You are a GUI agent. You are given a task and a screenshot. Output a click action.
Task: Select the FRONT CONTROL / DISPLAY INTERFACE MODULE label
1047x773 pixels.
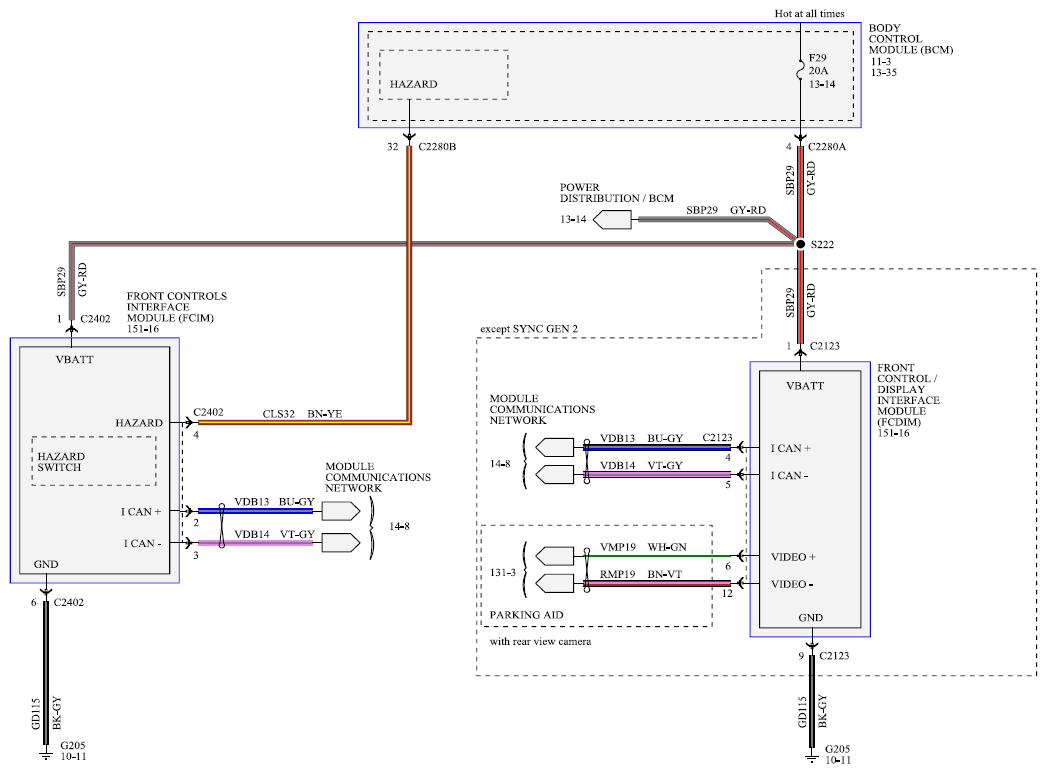click(908, 395)
